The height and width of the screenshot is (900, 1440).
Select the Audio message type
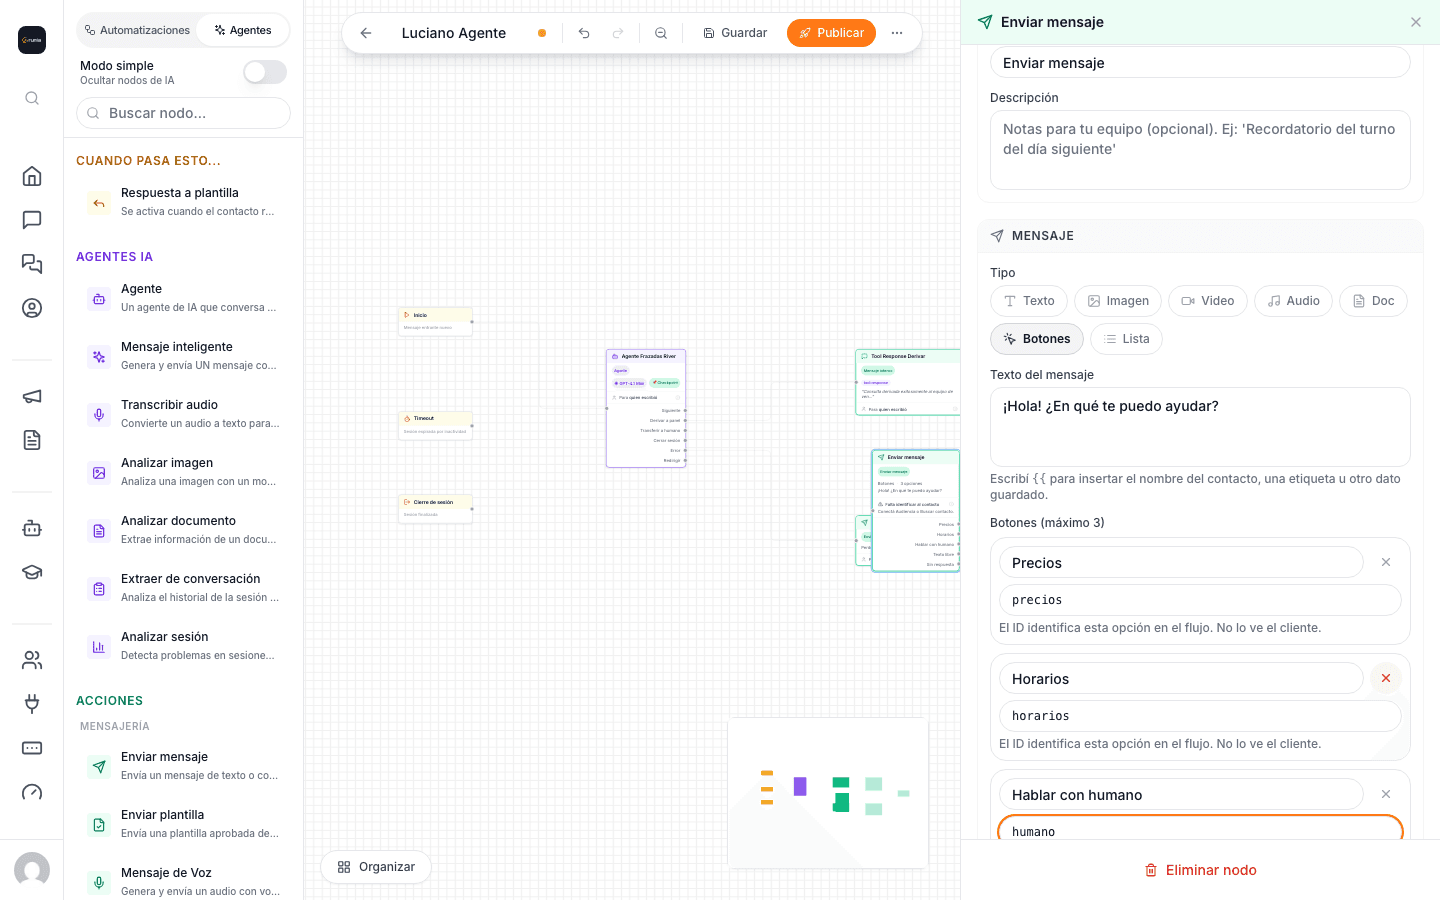click(1293, 301)
